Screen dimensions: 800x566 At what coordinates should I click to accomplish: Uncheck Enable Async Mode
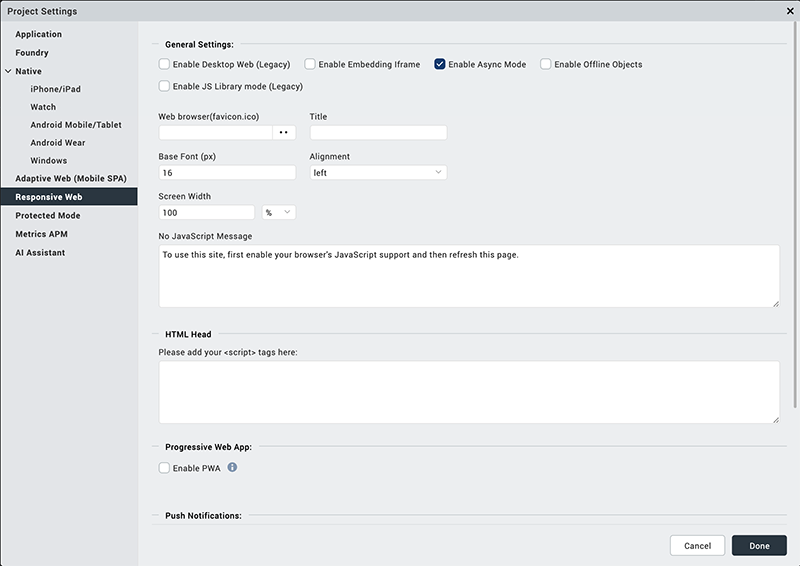click(440, 64)
